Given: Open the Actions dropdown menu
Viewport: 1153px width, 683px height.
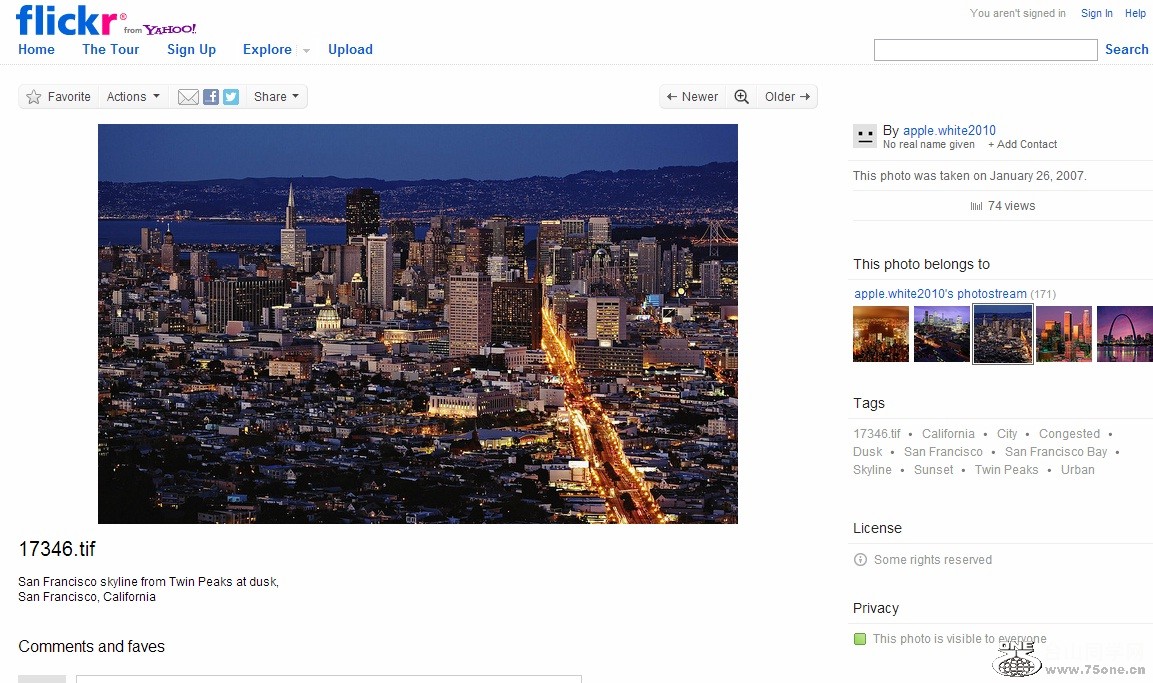Looking at the screenshot, I should [x=133, y=97].
